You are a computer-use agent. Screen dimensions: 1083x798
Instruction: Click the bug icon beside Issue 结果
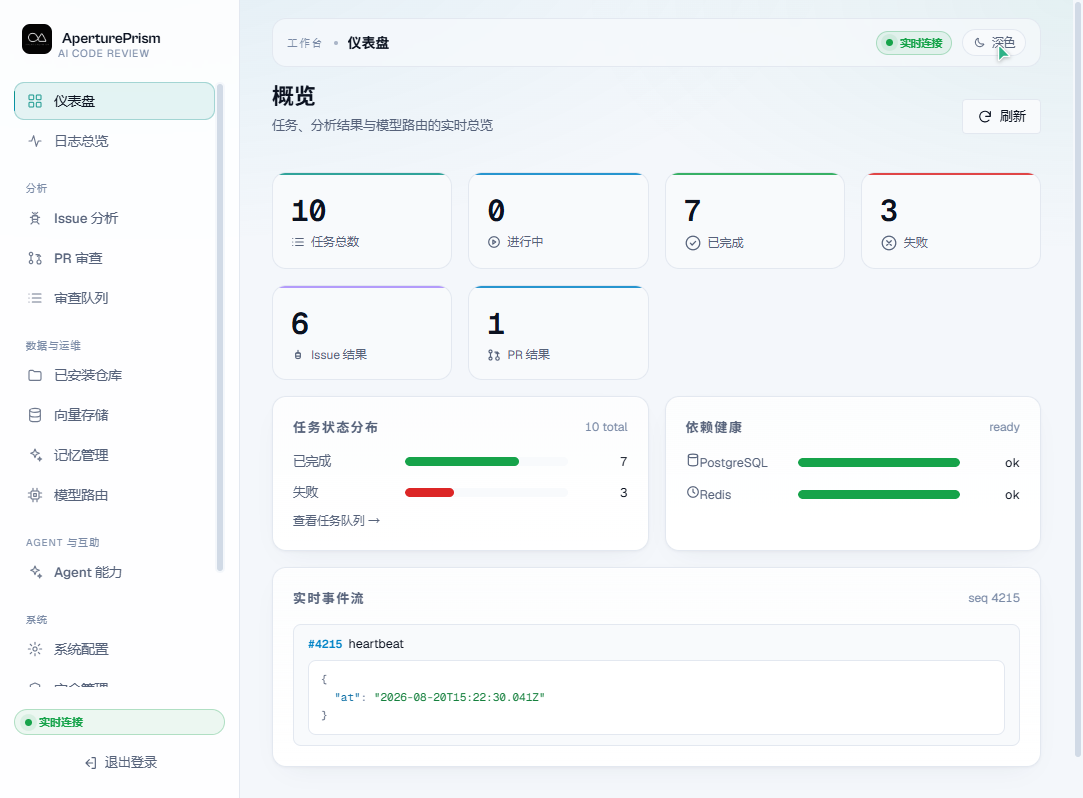coord(298,355)
